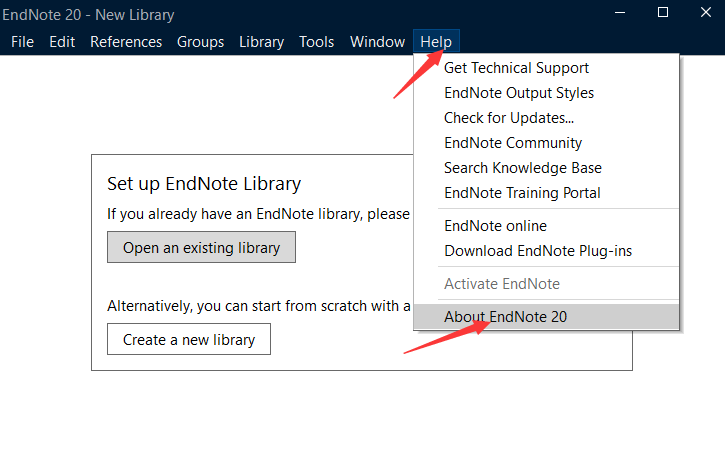
Task: Open EndNote Training Portal
Action: (547, 193)
